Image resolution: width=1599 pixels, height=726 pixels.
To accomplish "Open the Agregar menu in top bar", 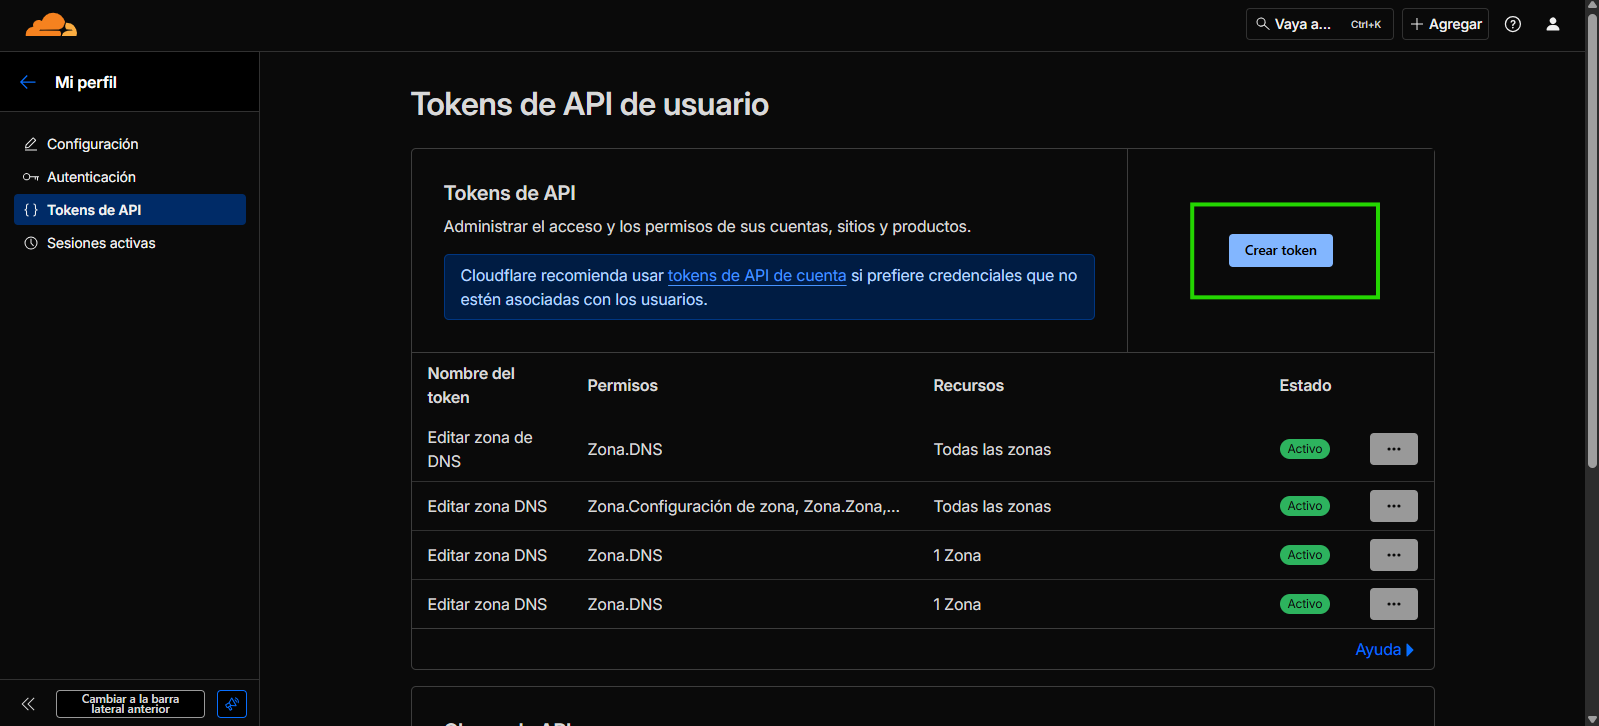I will (1445, 24).
